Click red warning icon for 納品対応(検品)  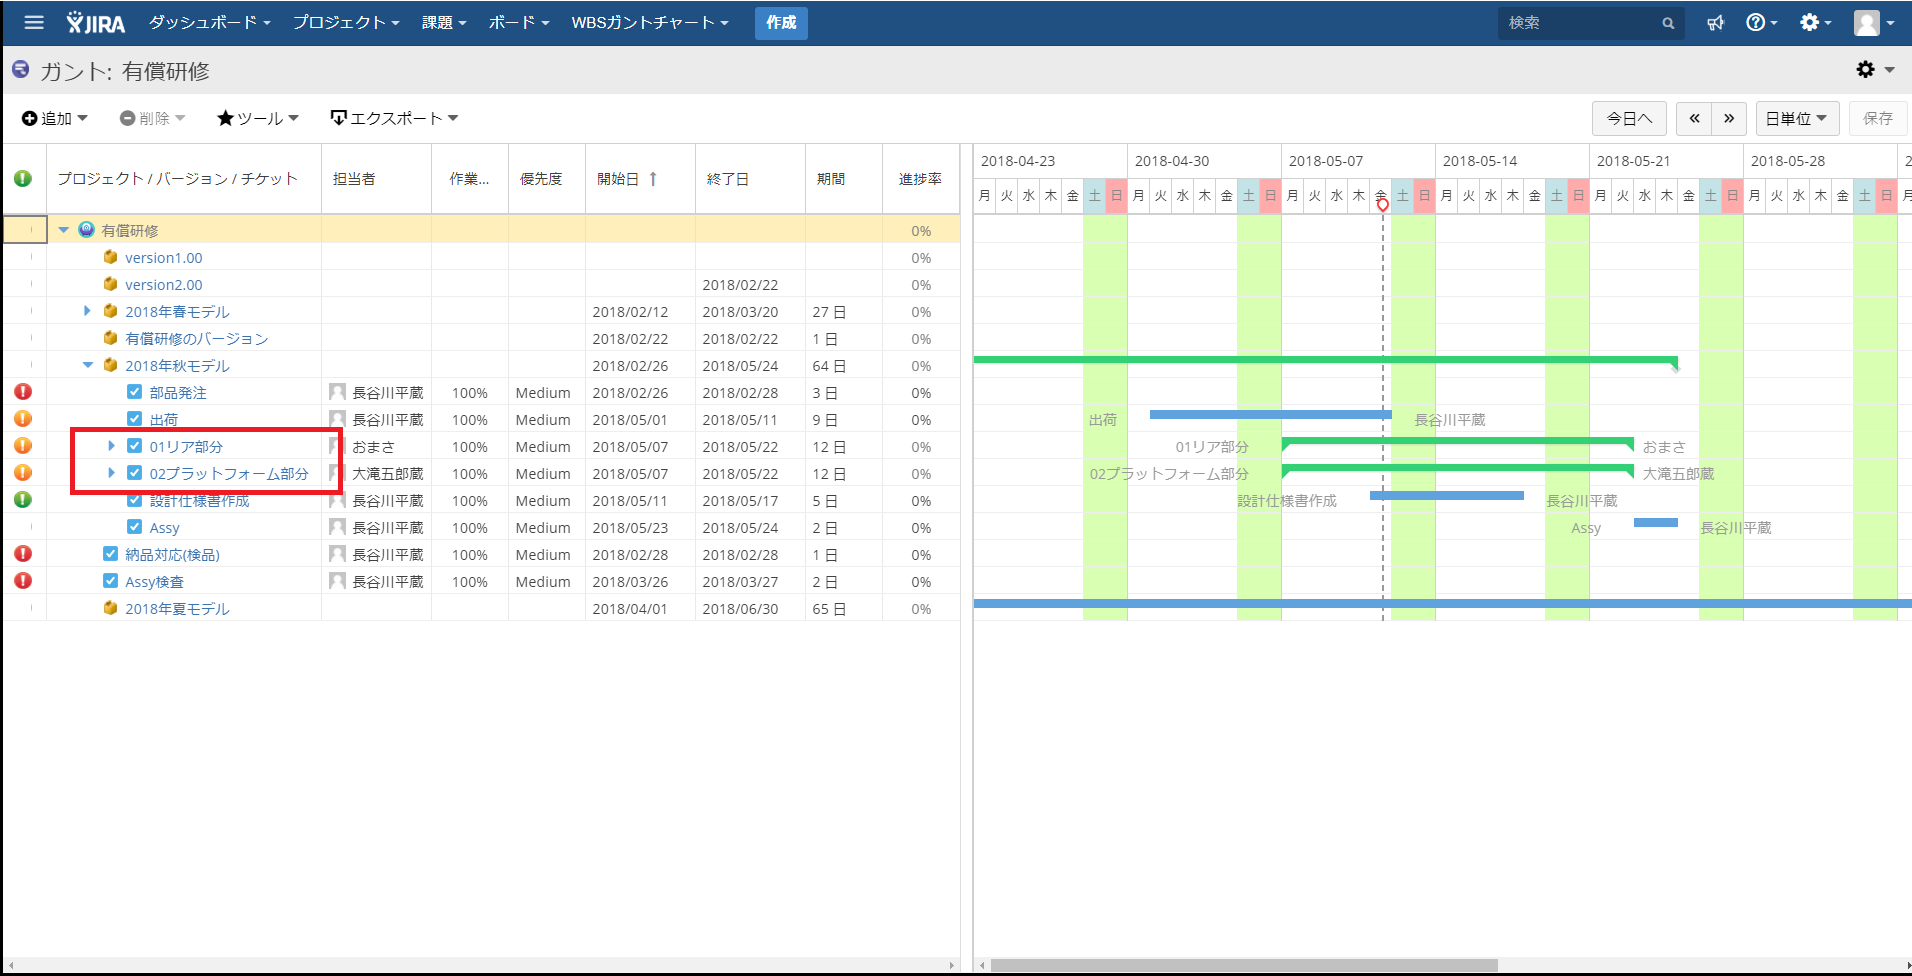point(23,554)
